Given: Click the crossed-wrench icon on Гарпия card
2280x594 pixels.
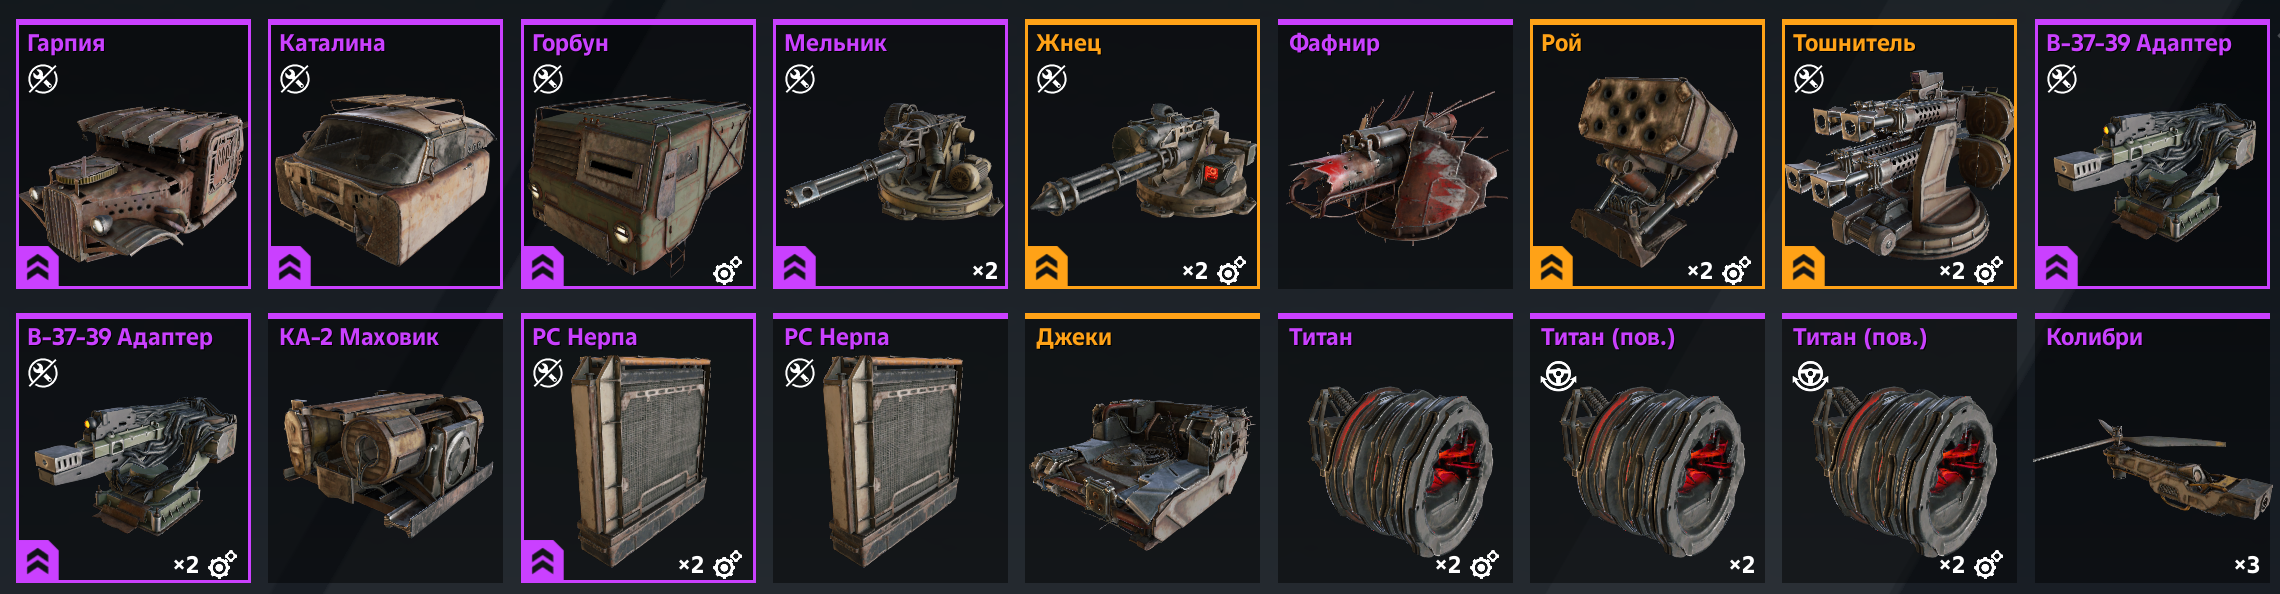Looking at the screenshot, I should click(x=42, y=78).
